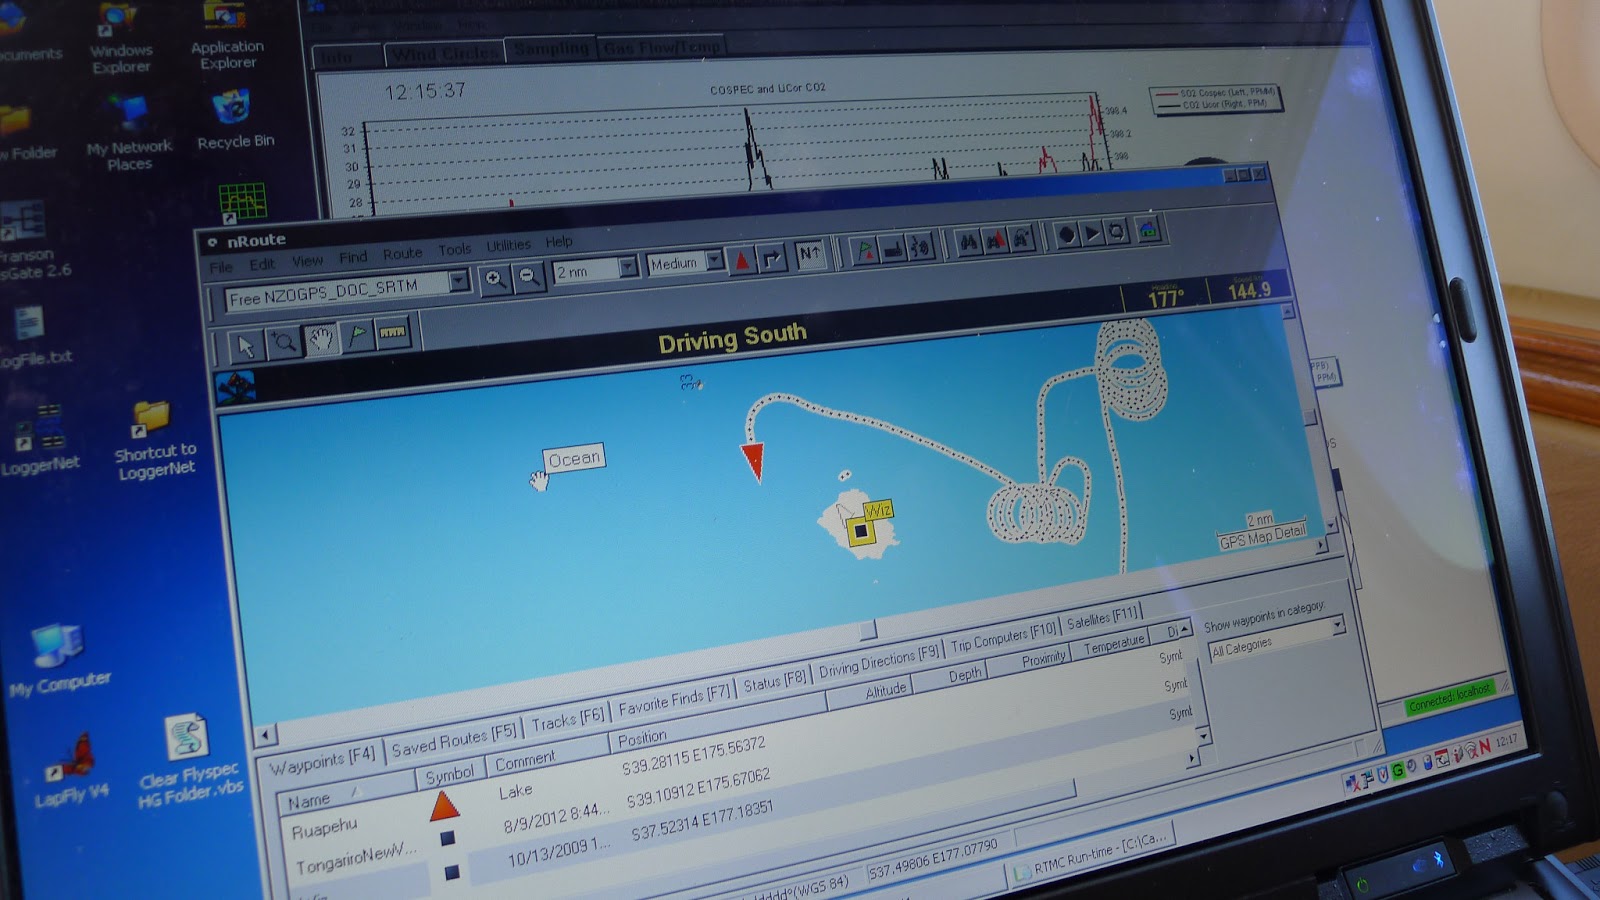Open the My Network Places desktop icon
Screen dimensions: 1600x900
coord(129,133)
